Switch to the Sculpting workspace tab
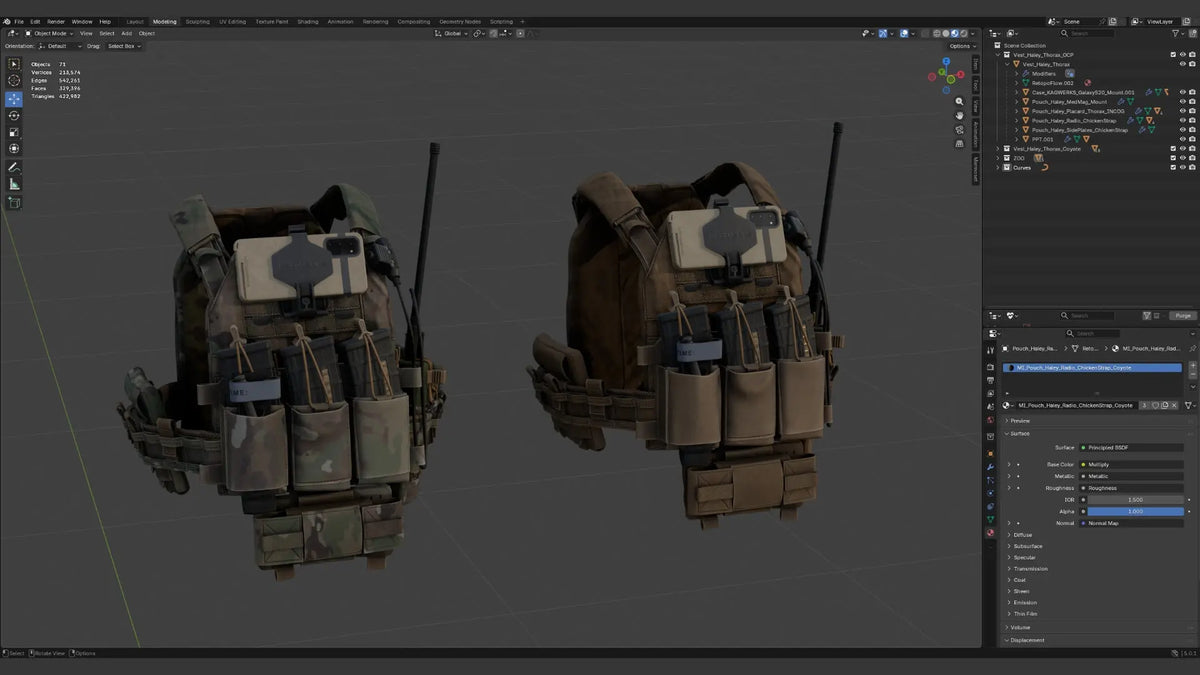This screenshot has height=675, width=1200. 198,21
